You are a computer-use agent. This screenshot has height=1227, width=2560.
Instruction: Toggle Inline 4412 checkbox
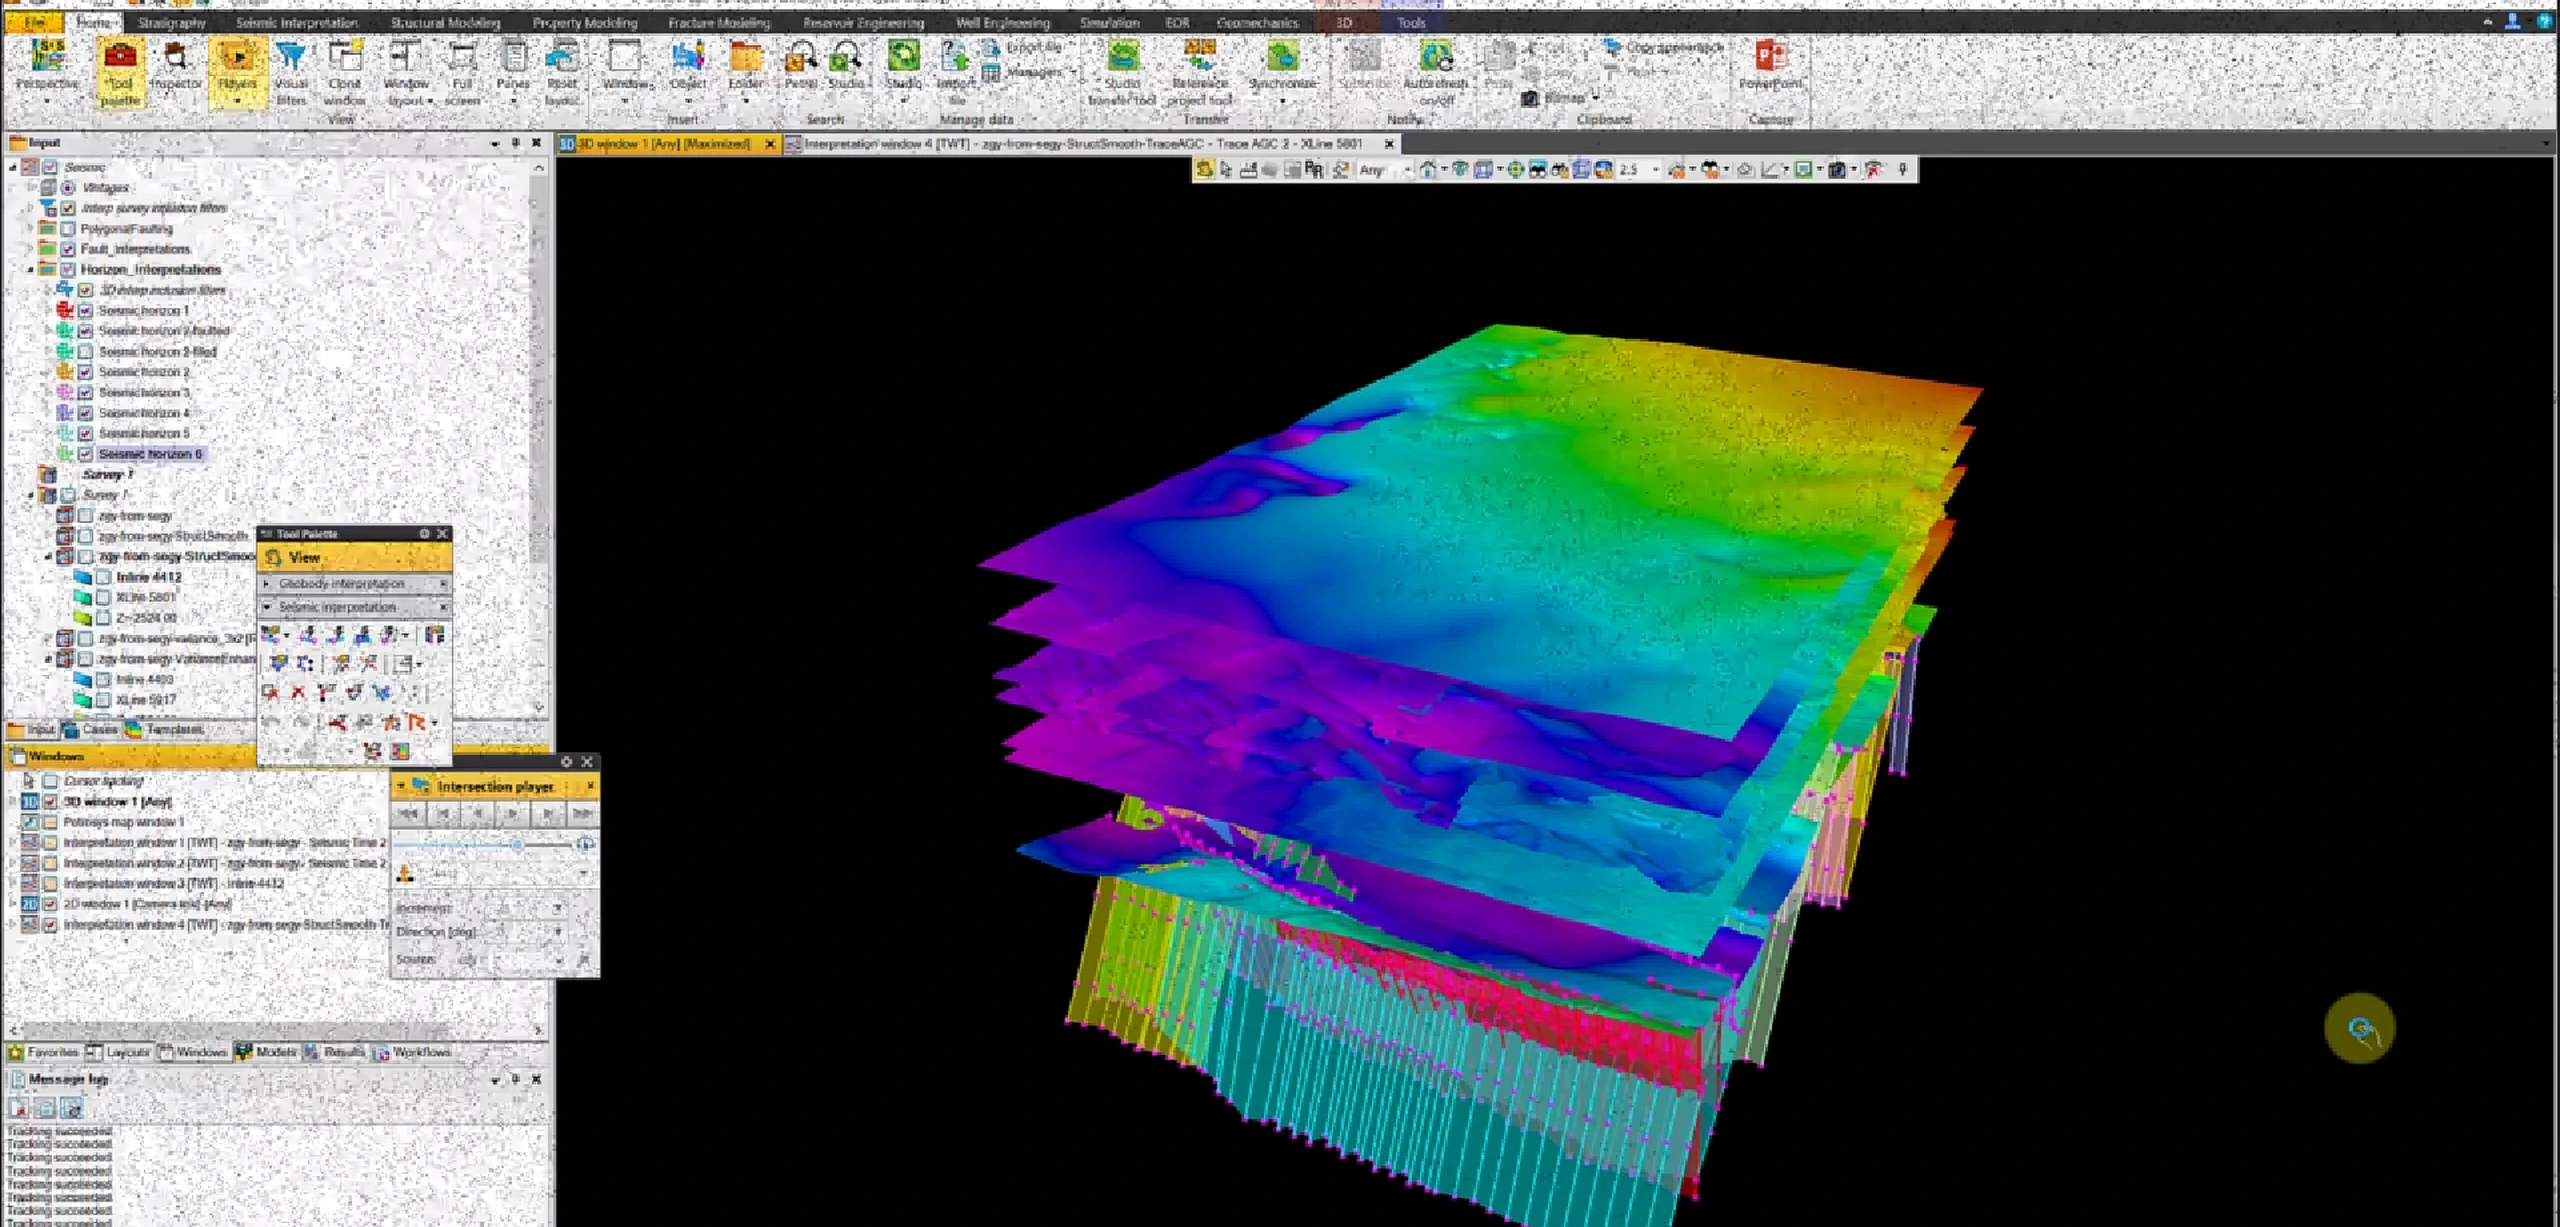[104, 577]
